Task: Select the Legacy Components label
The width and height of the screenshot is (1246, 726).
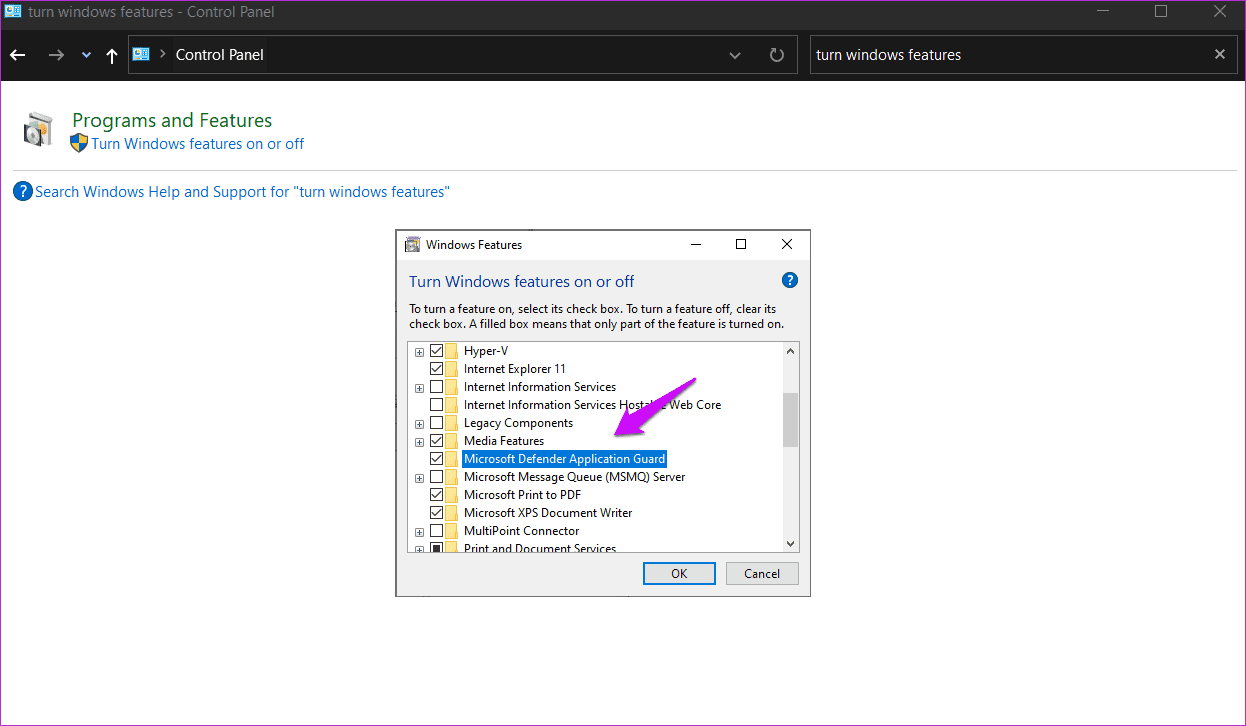Action: 518,423
